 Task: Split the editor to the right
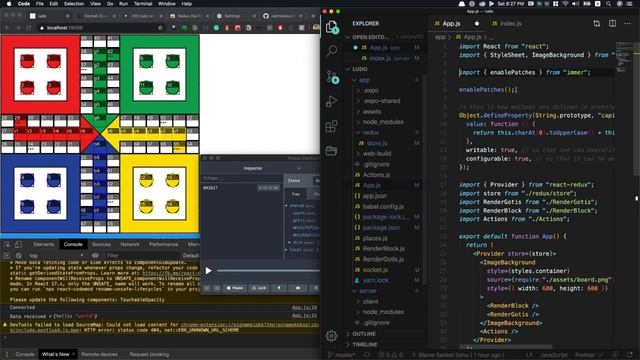[x=612, y=24]
